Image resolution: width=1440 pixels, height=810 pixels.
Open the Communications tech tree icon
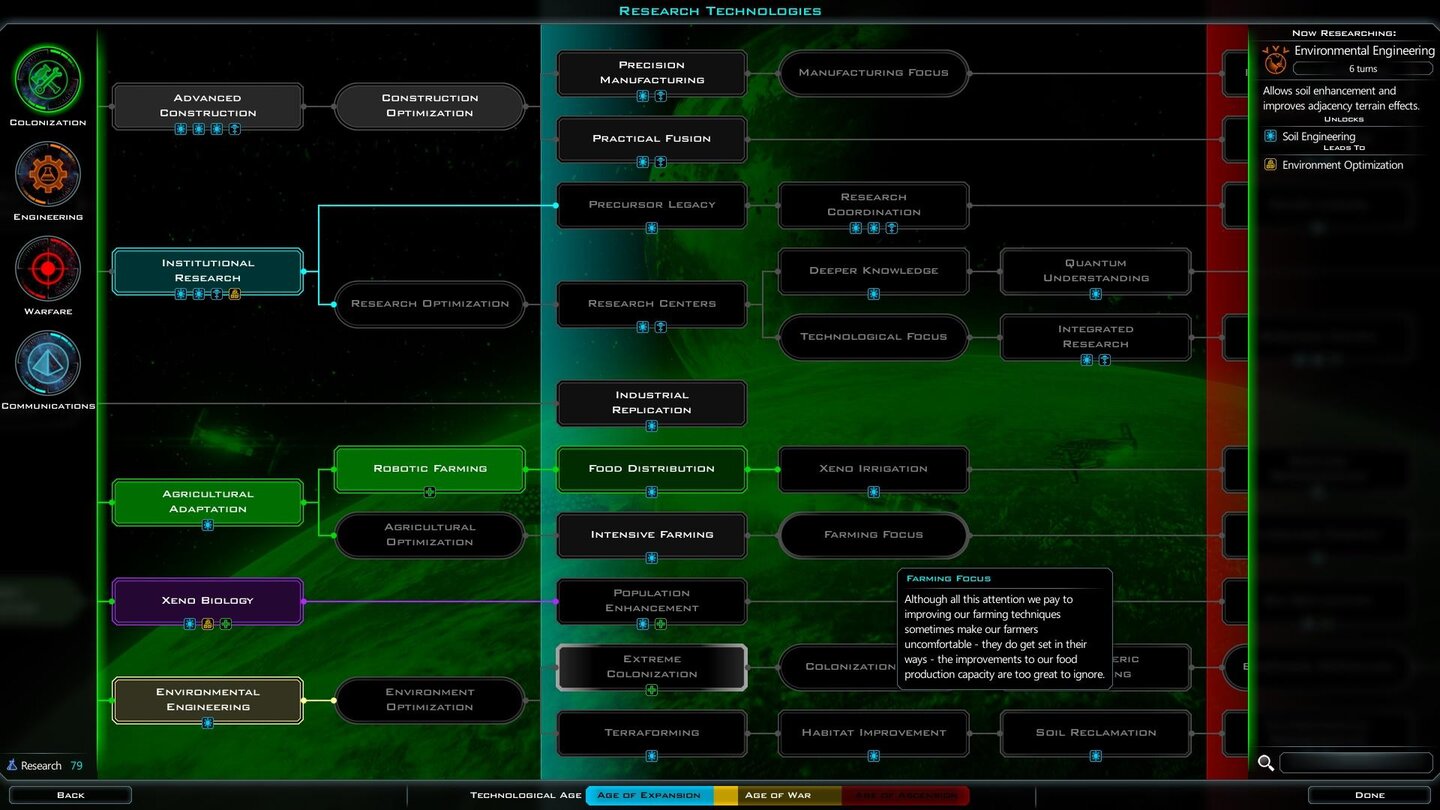point(48,364)
